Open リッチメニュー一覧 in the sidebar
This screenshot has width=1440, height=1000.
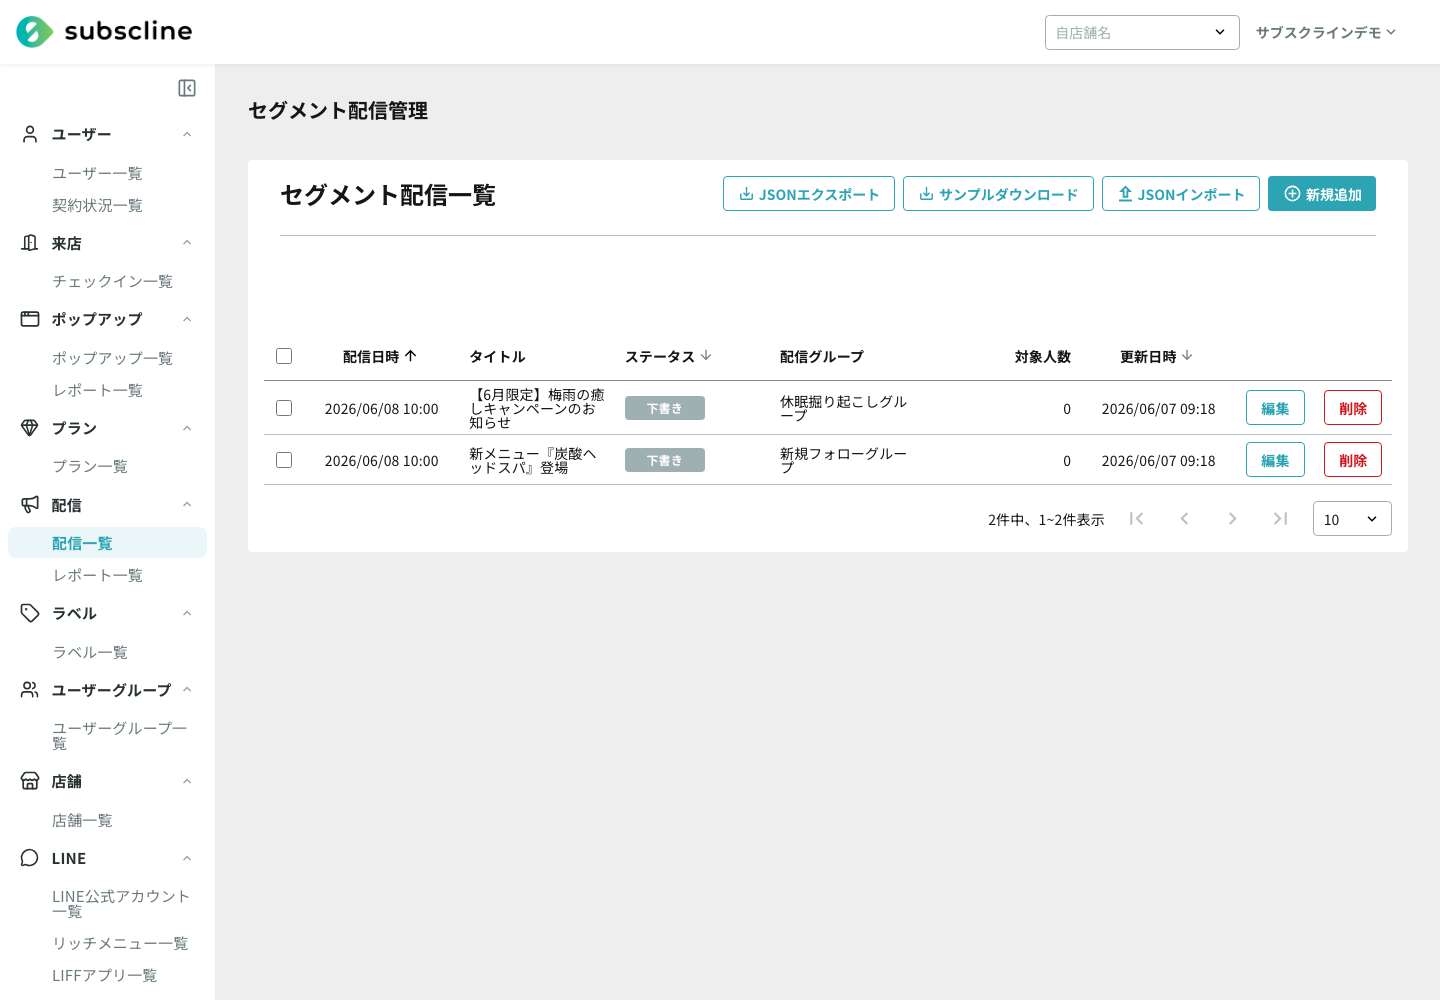[120, 943]
